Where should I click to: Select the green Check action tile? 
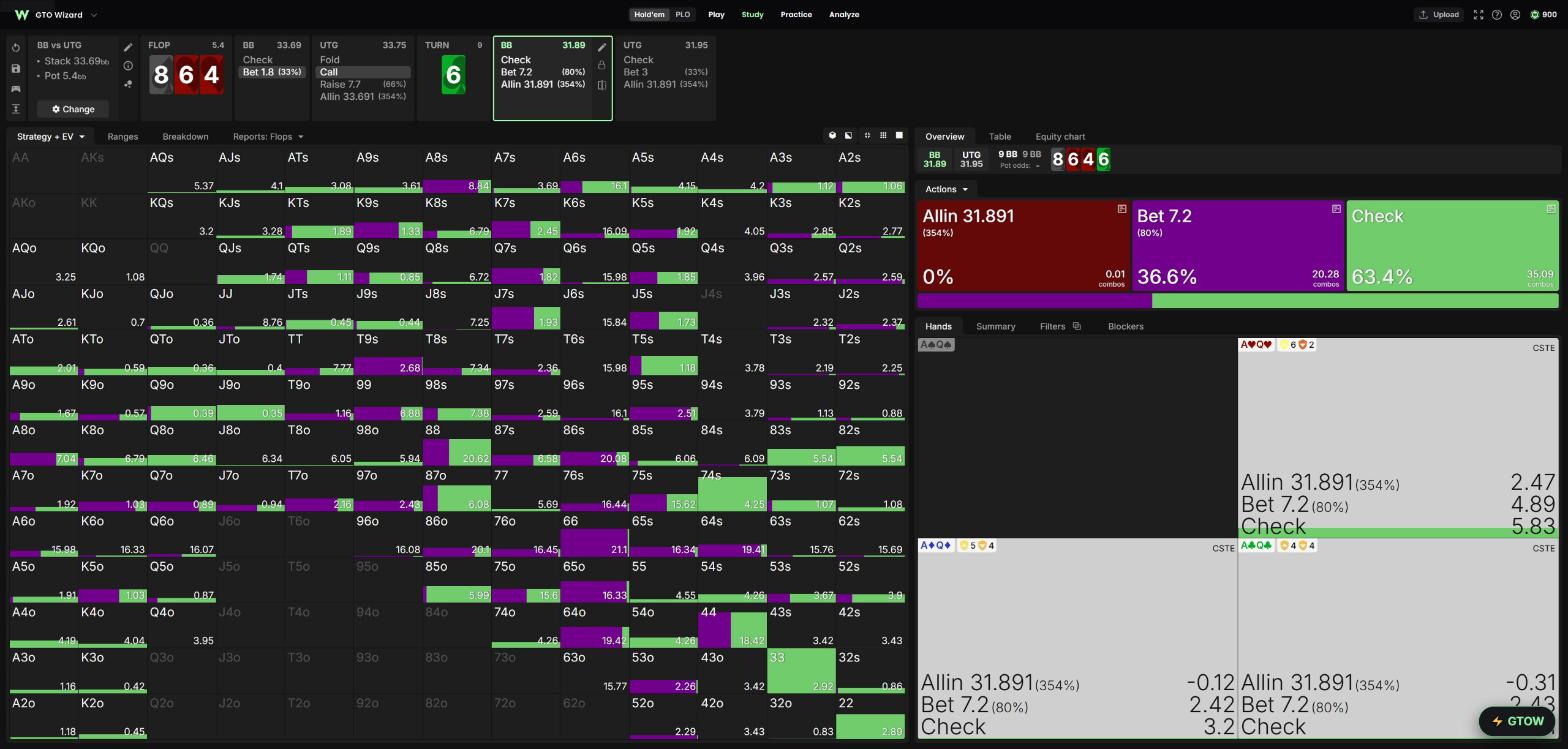coord(1452,246)
